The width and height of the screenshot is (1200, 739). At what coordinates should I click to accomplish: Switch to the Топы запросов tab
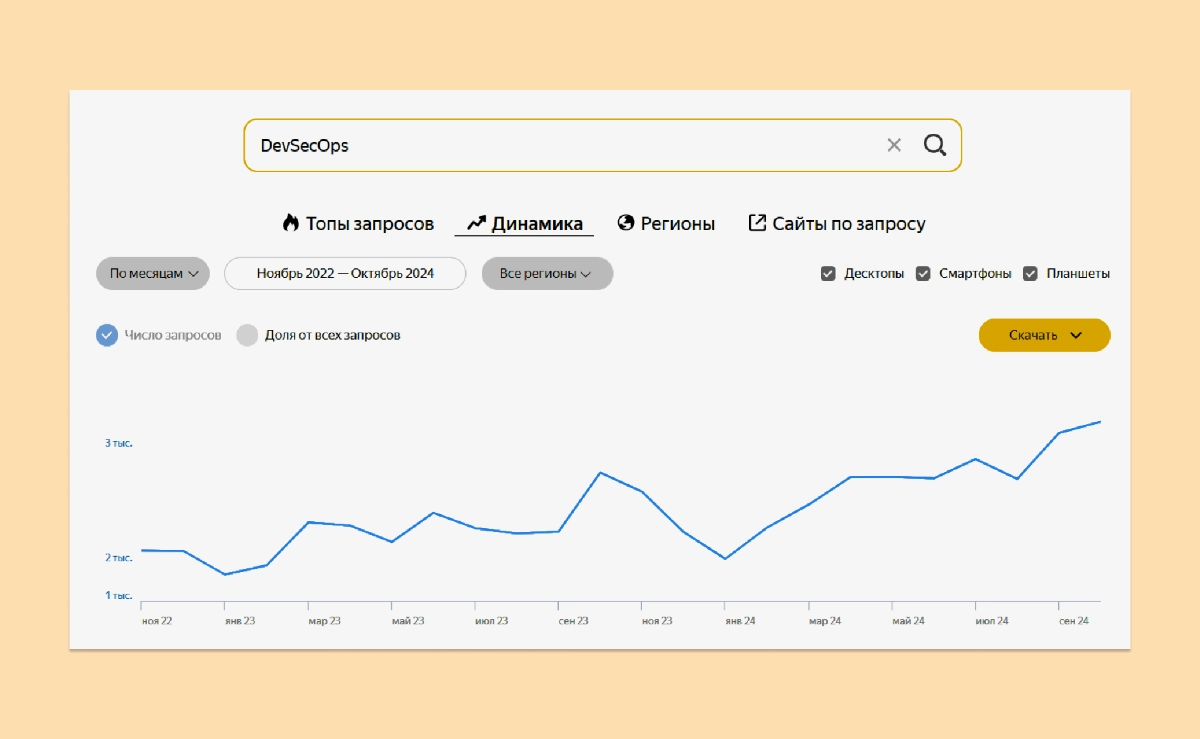click(369, 224)
